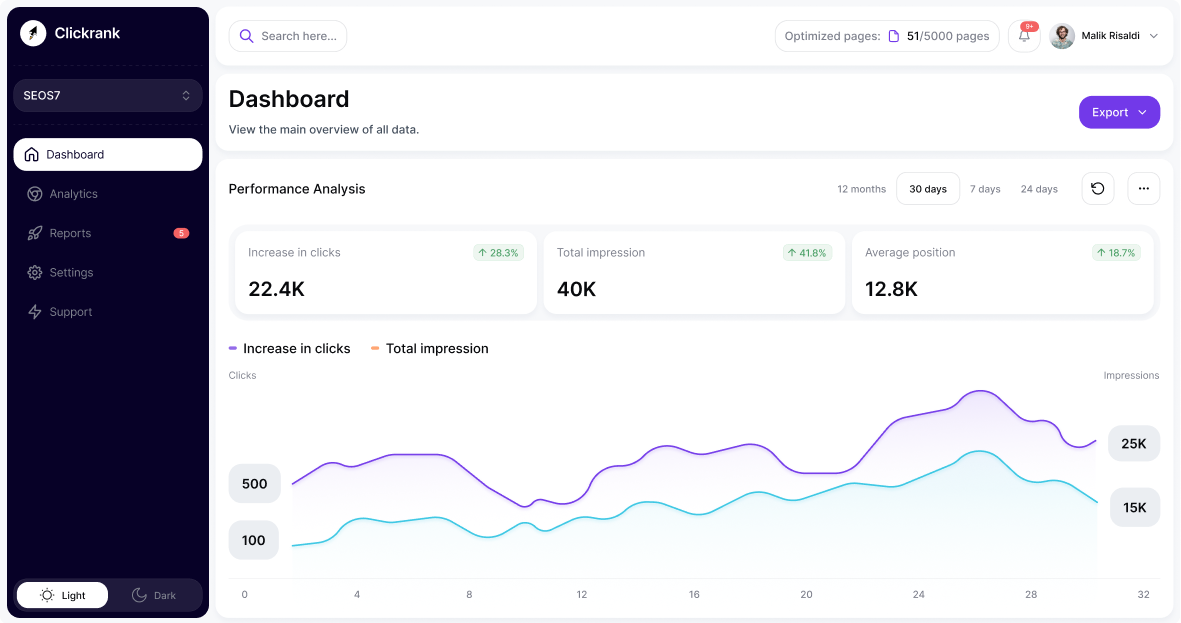
Task: Click the refresh icon in Performance Analysis
Action: pos(1097,189)
